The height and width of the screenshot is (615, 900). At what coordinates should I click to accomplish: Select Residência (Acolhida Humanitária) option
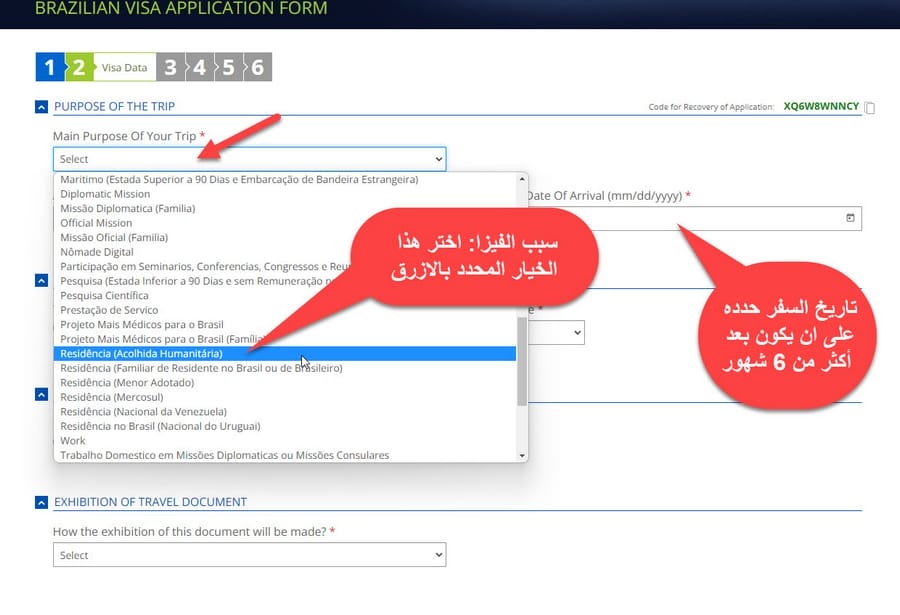pos(141,354)
